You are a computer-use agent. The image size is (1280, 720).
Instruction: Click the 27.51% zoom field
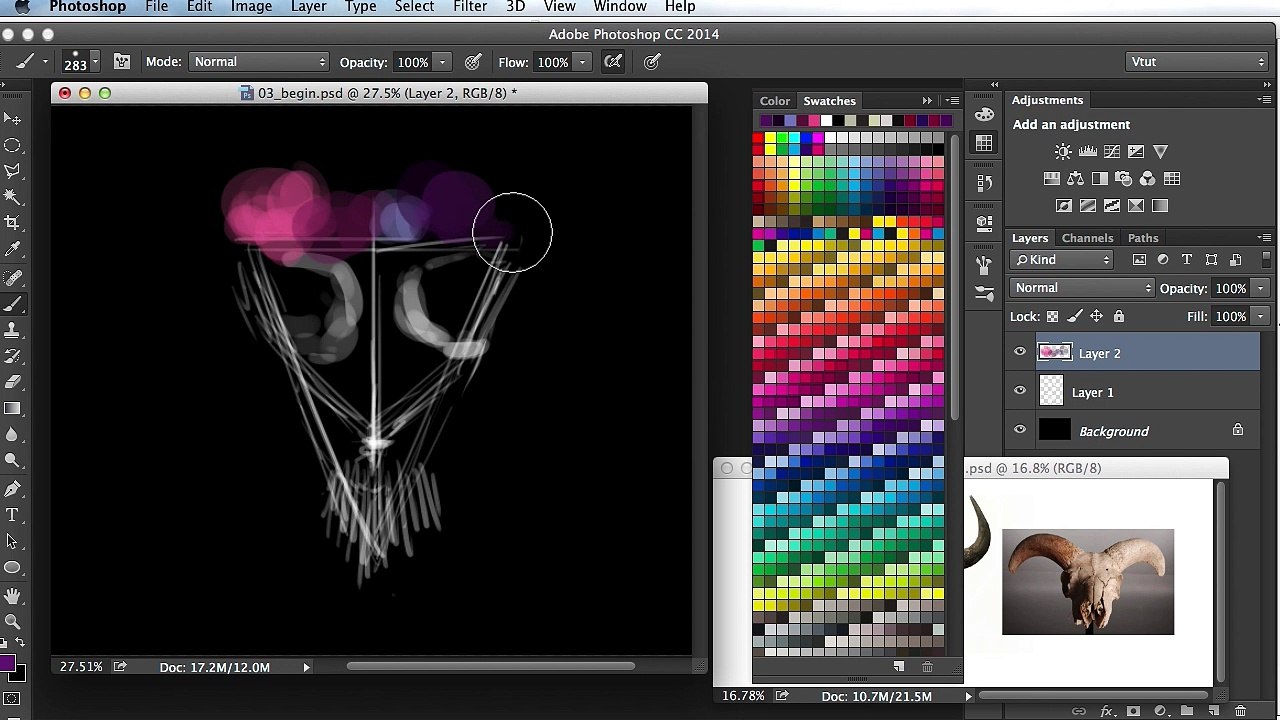[x=81, y=667]
